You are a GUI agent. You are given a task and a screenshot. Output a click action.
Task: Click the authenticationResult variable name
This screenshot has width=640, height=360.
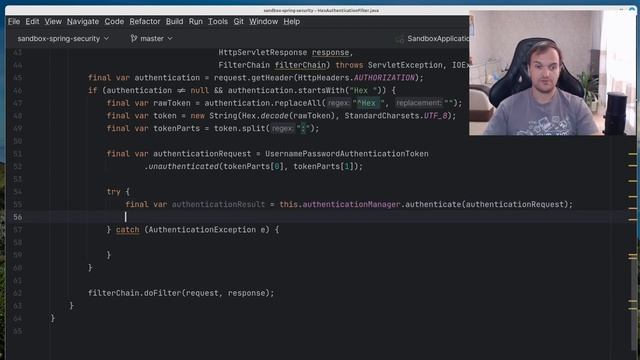tap(218, 204)
